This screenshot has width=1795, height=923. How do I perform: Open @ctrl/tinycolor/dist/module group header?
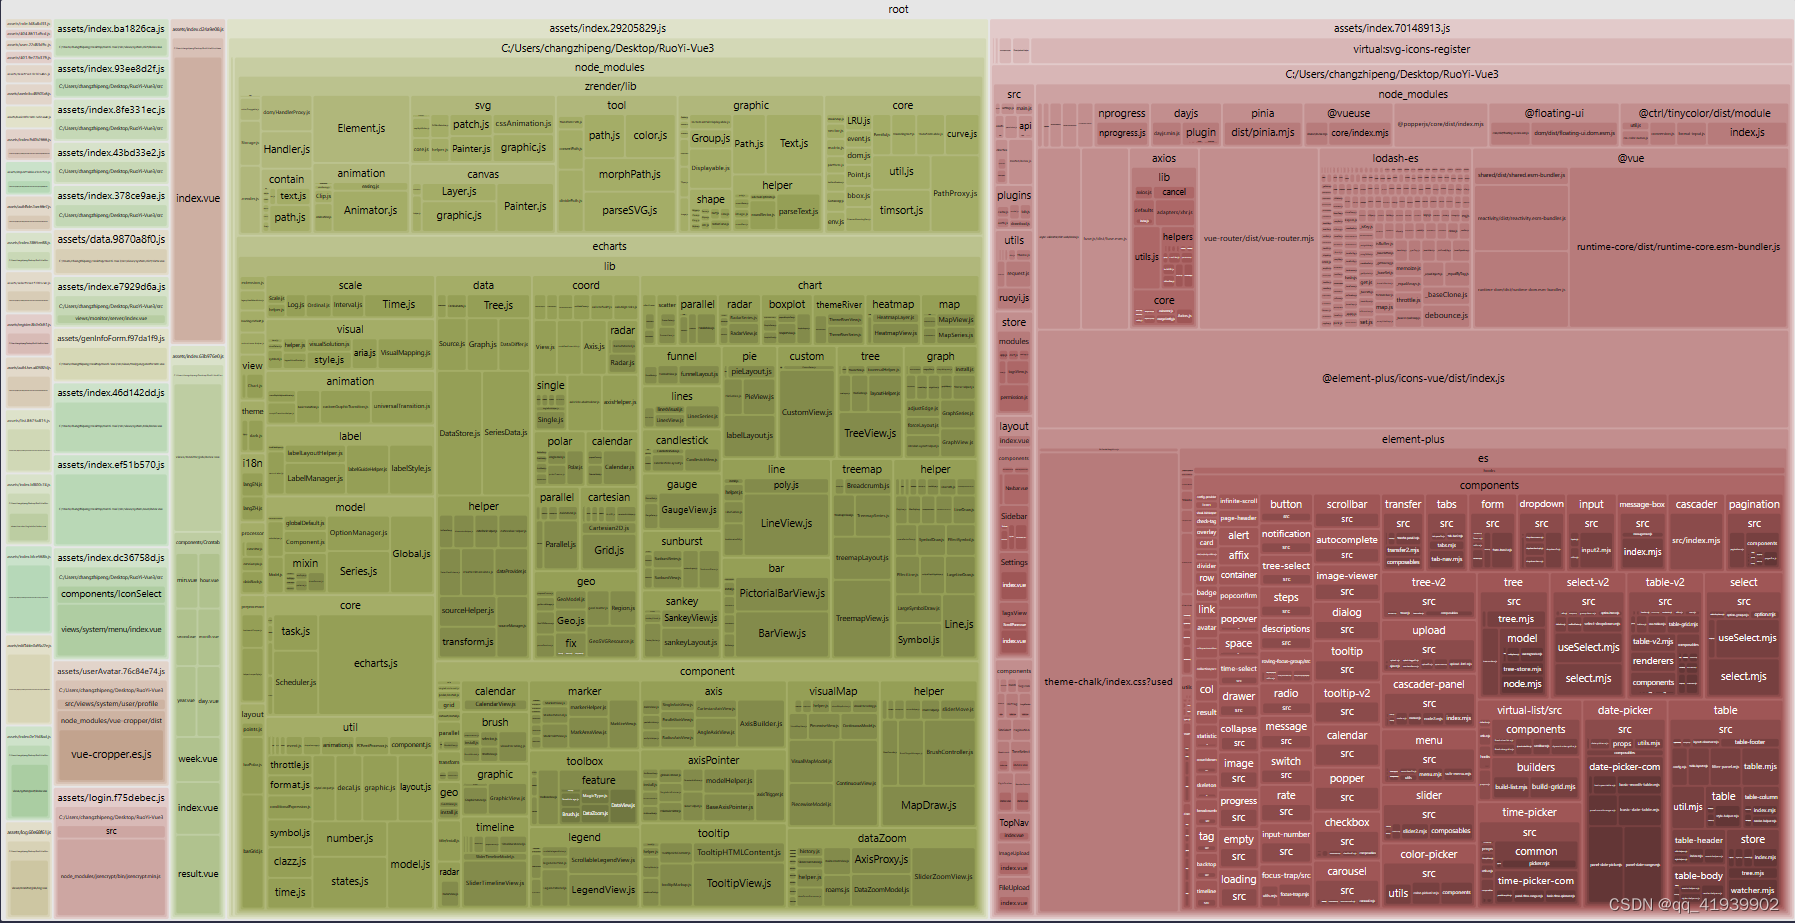click(x=1703, y=113)
